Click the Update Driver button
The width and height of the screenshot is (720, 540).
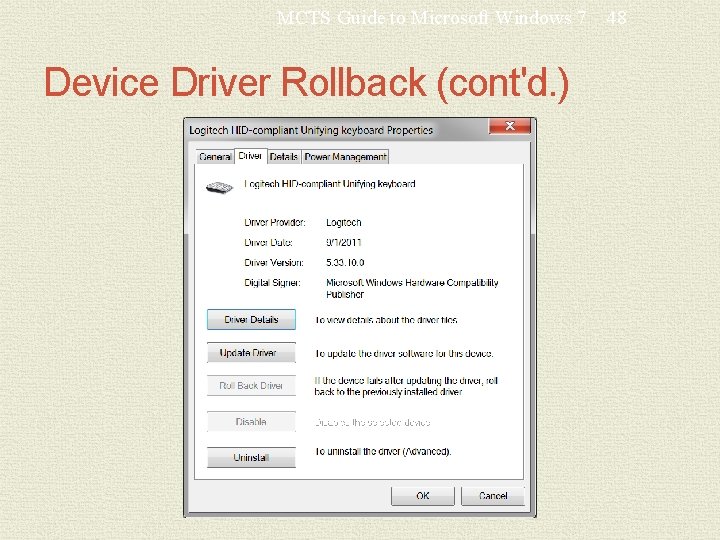(x=251, y=353)
